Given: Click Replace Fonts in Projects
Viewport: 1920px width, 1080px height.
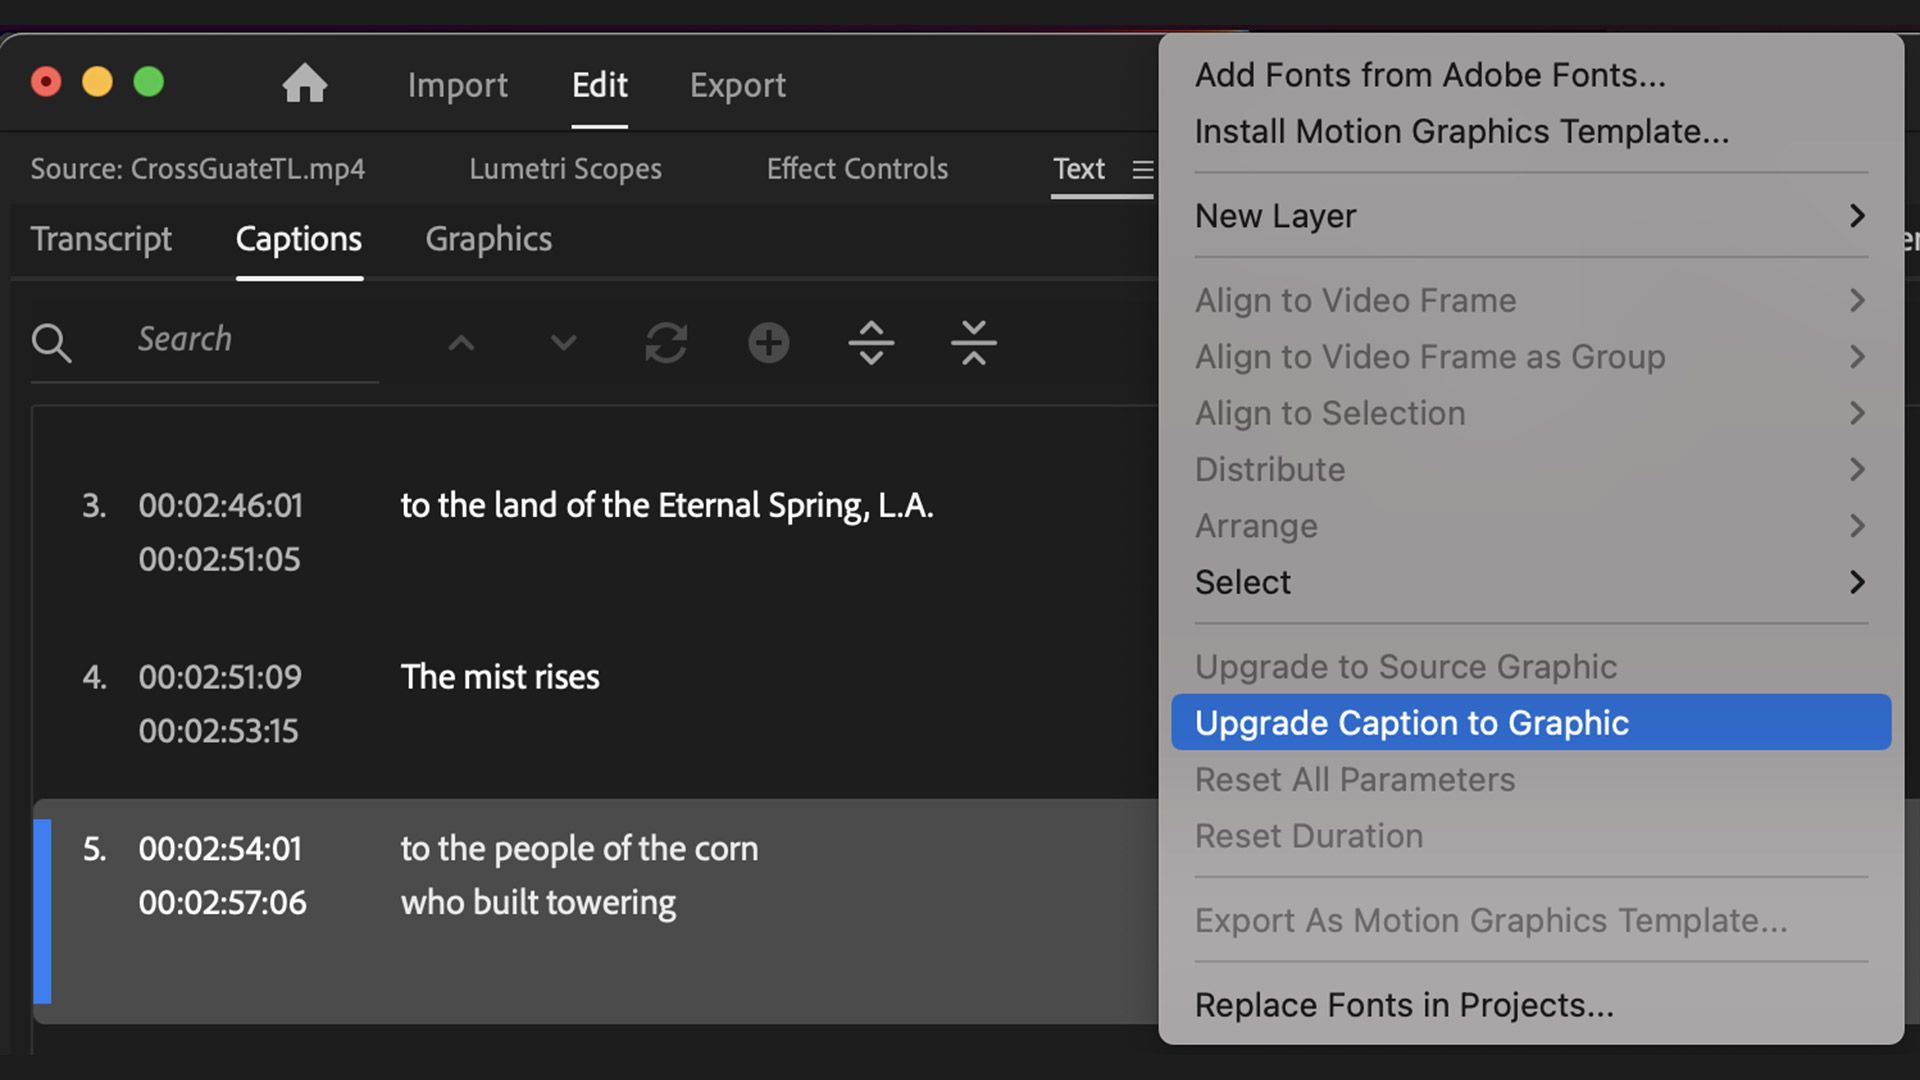Looking at the screenshot, I should [x=1403, y=1005].
